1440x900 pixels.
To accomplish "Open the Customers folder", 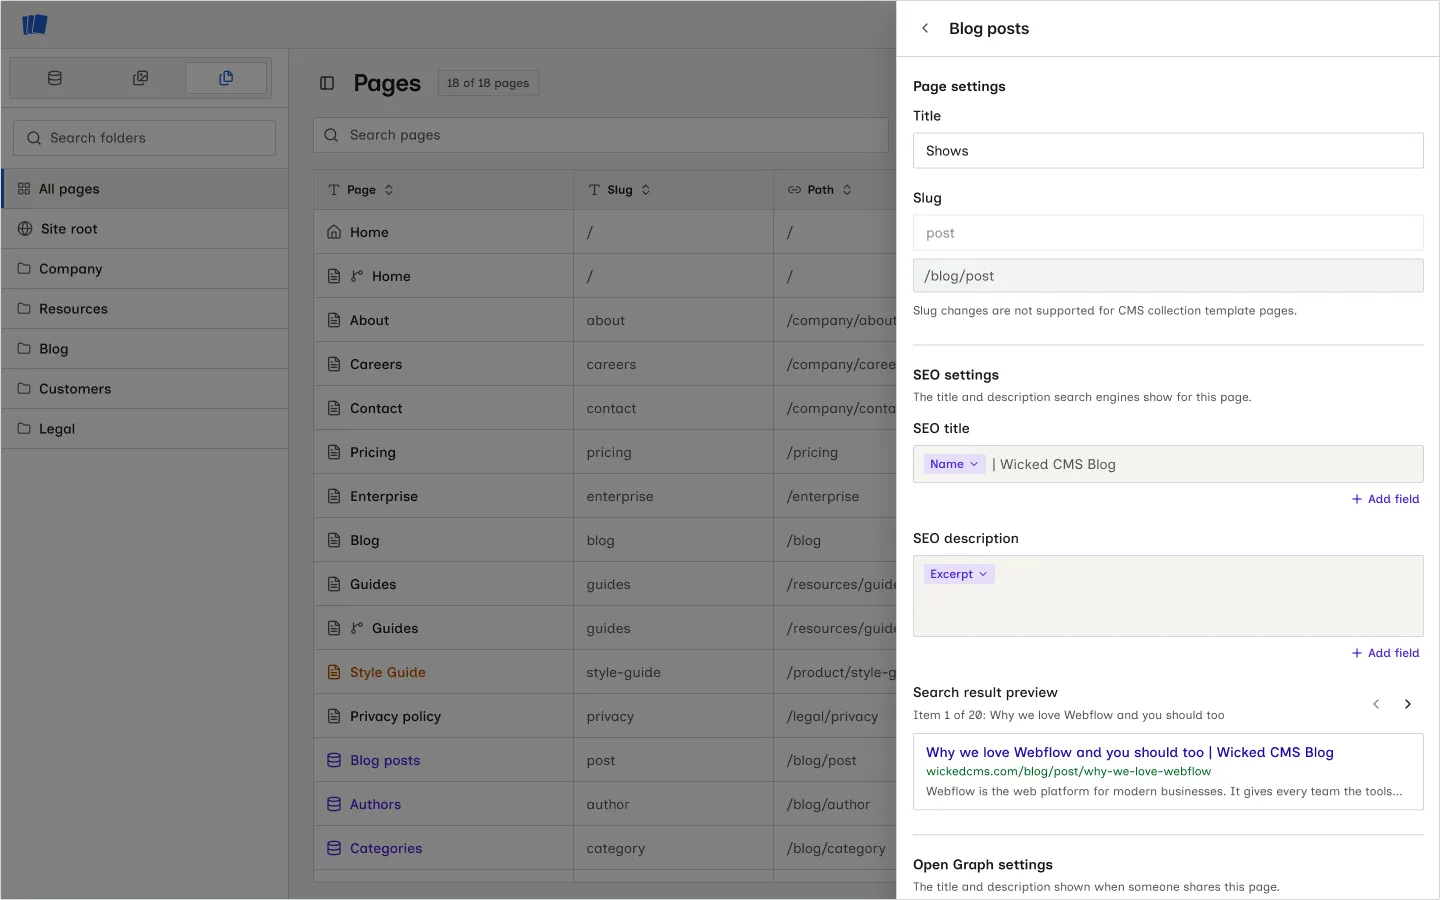I will pos(145,389).
